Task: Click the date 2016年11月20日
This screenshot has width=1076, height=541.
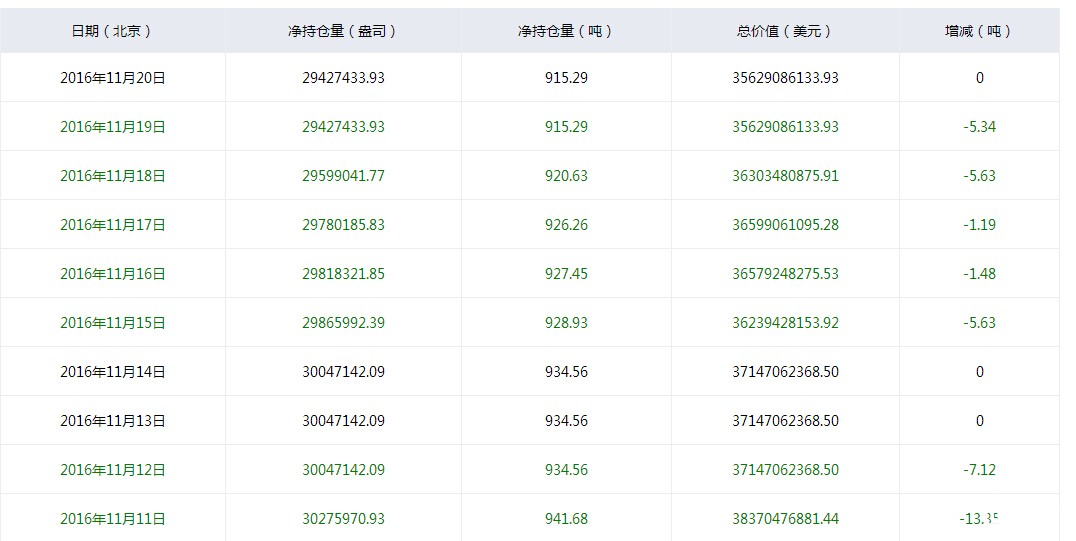Action: click(x=112, y=78)
